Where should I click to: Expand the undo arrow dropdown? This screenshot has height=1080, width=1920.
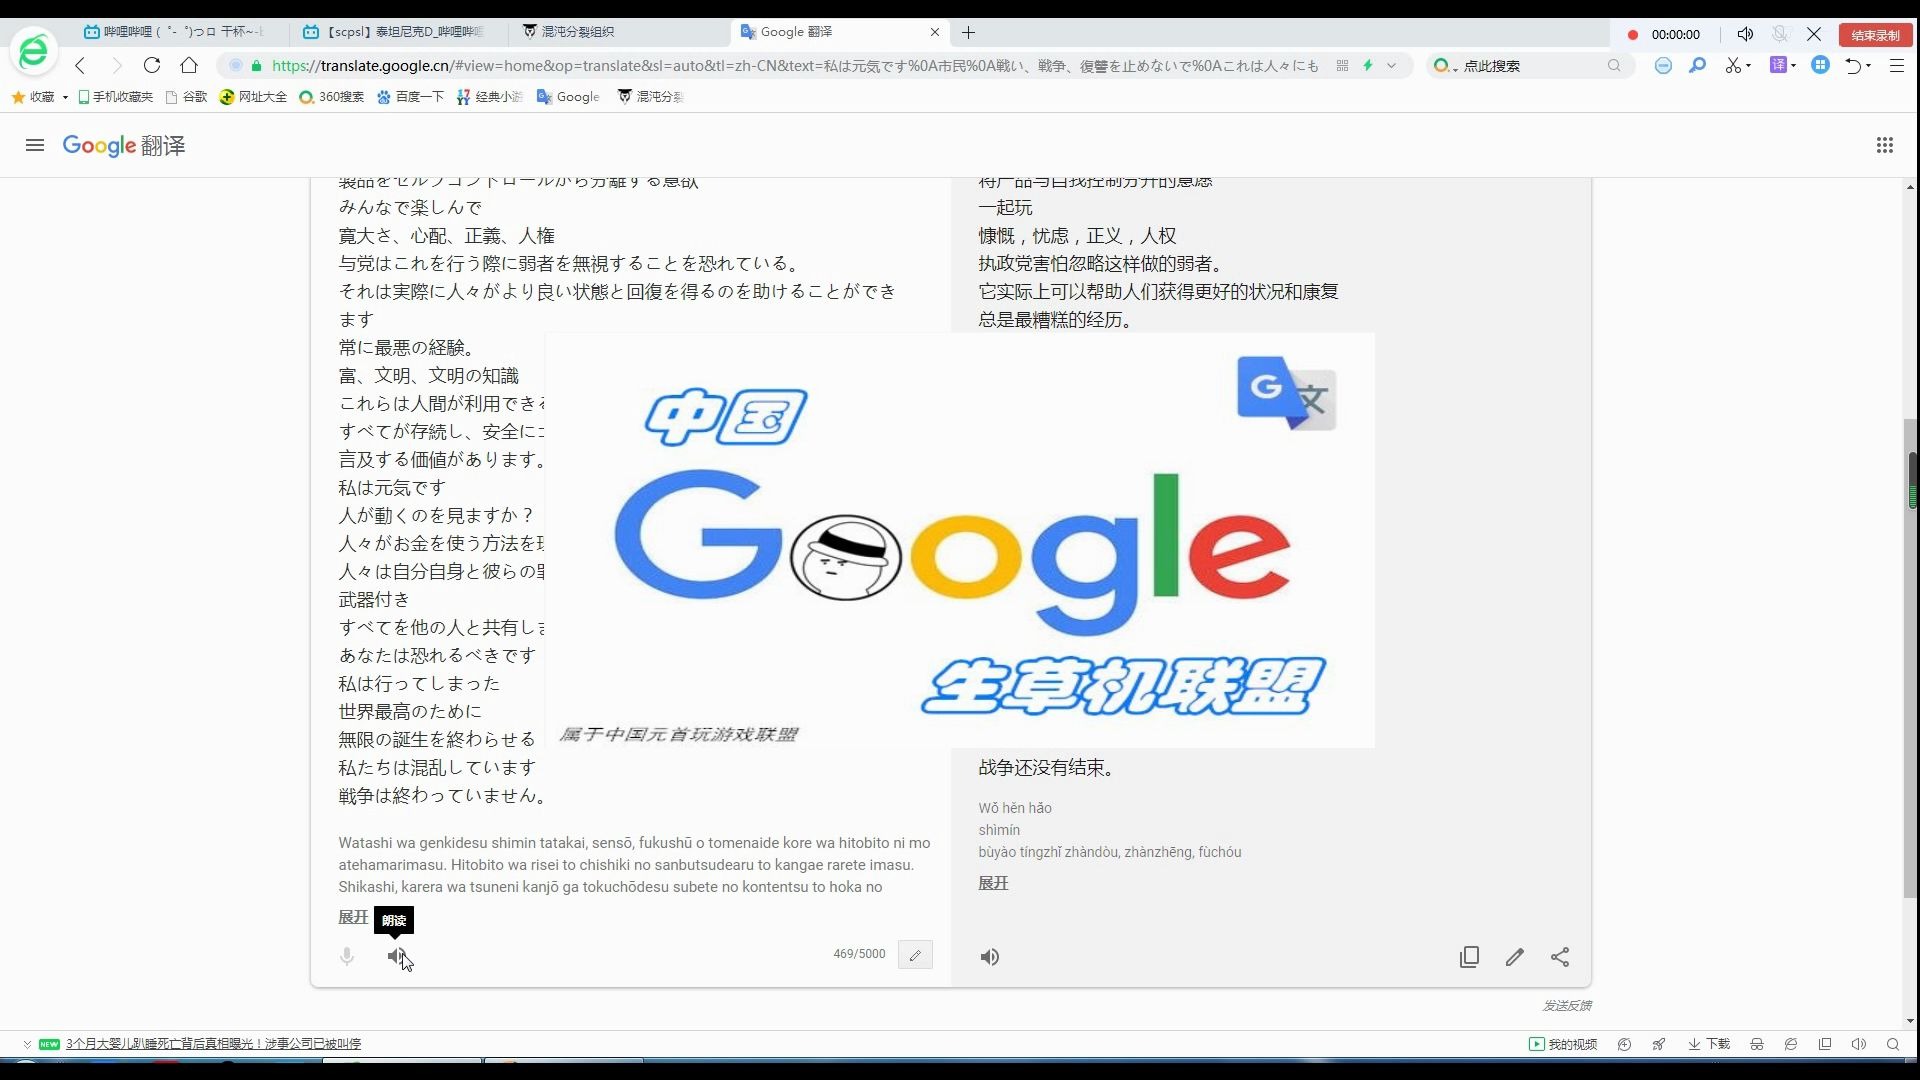coord(1868,66)
